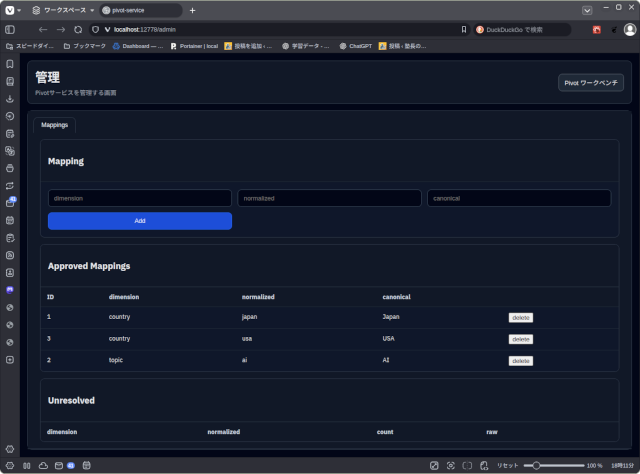The width and height of the screenshot is (640, 474).
Task: Open sidebar settings gear icon
Action: point(10,448)
